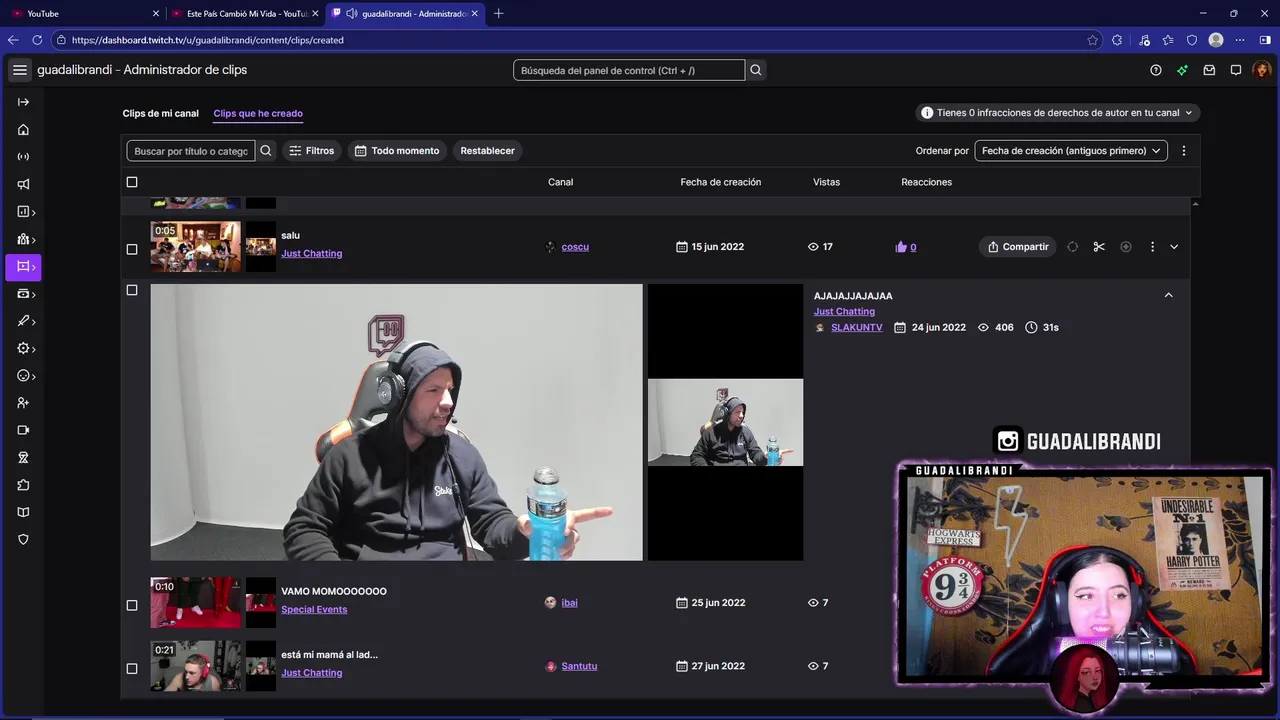1280x720 pixels.
Task: Click the Restablecer reset button
Action: [487, 151]
